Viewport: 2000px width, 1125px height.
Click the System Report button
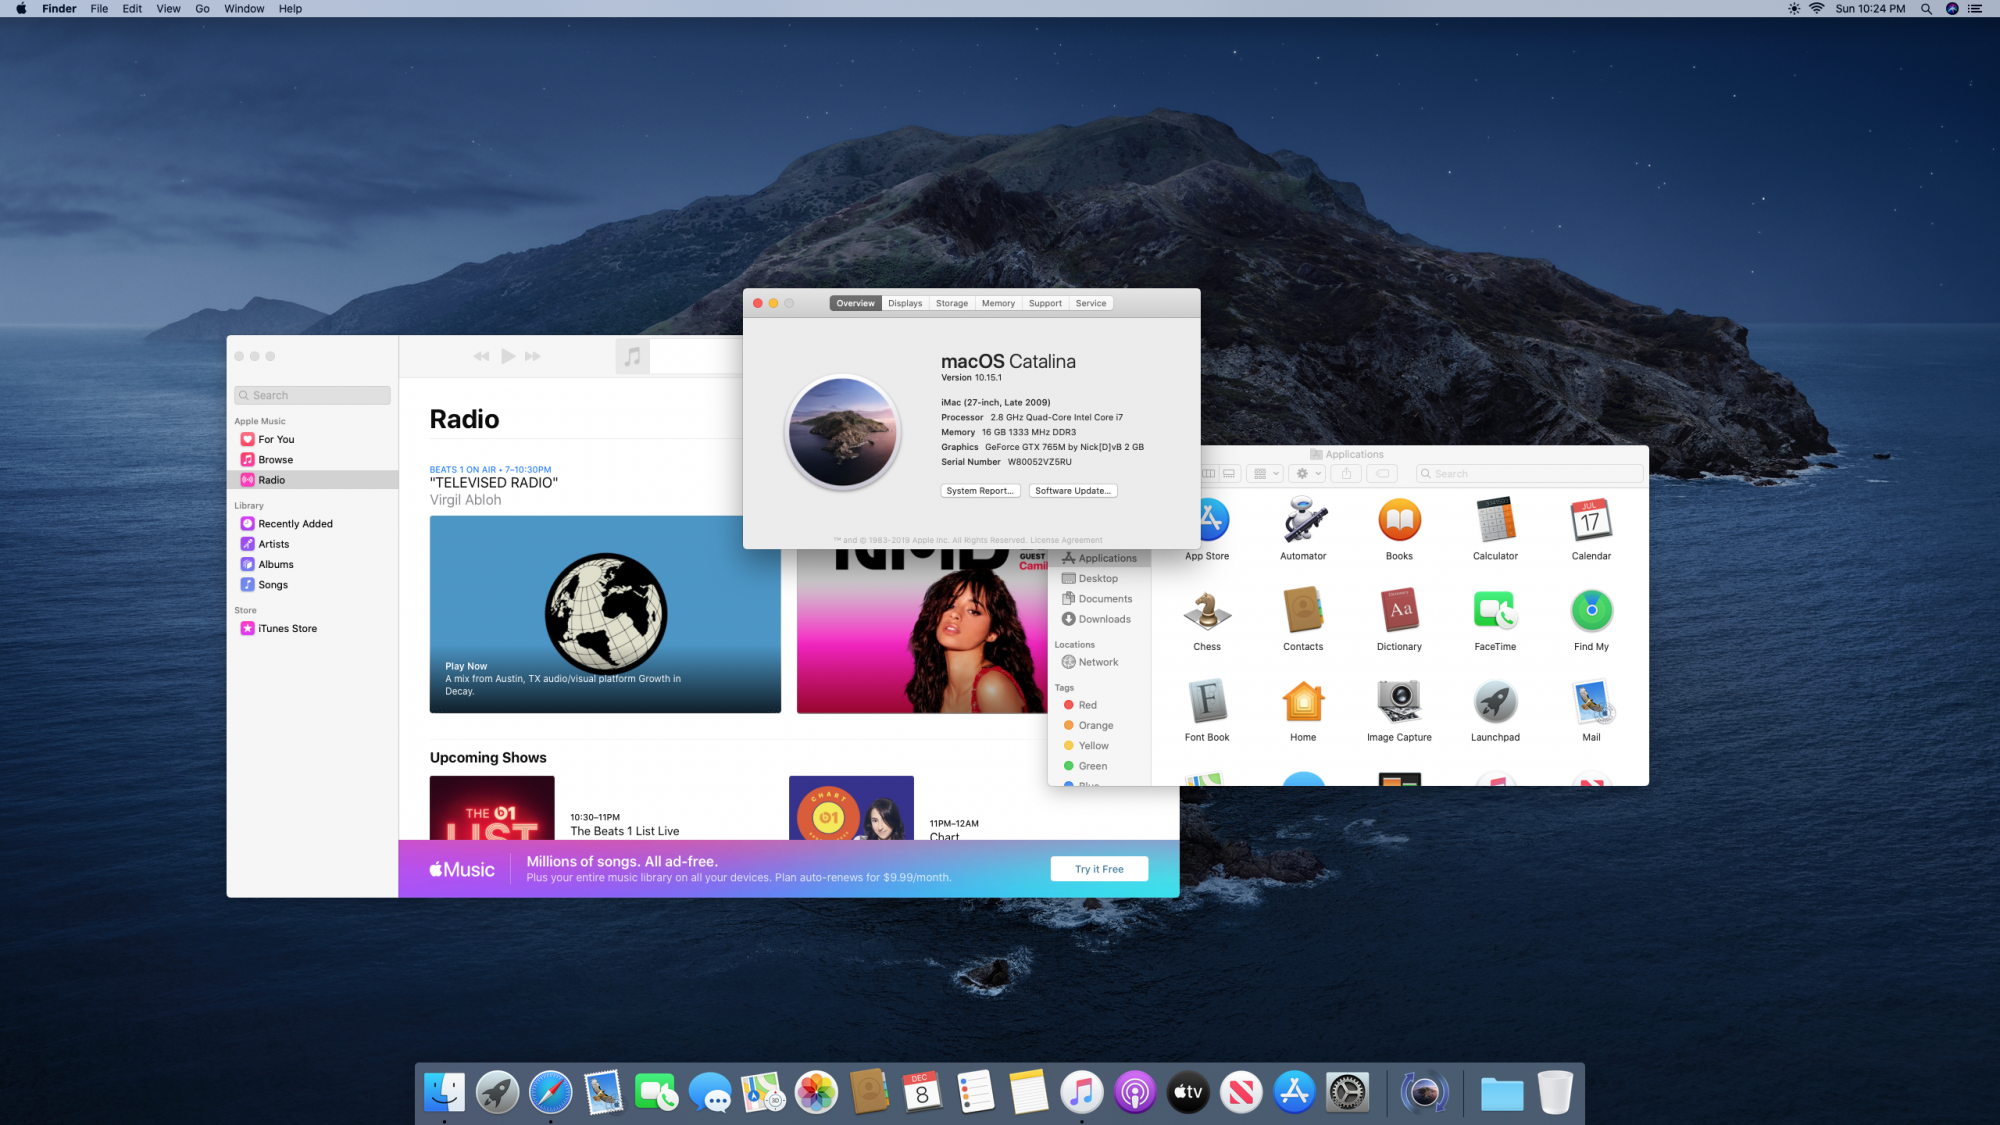980,491
